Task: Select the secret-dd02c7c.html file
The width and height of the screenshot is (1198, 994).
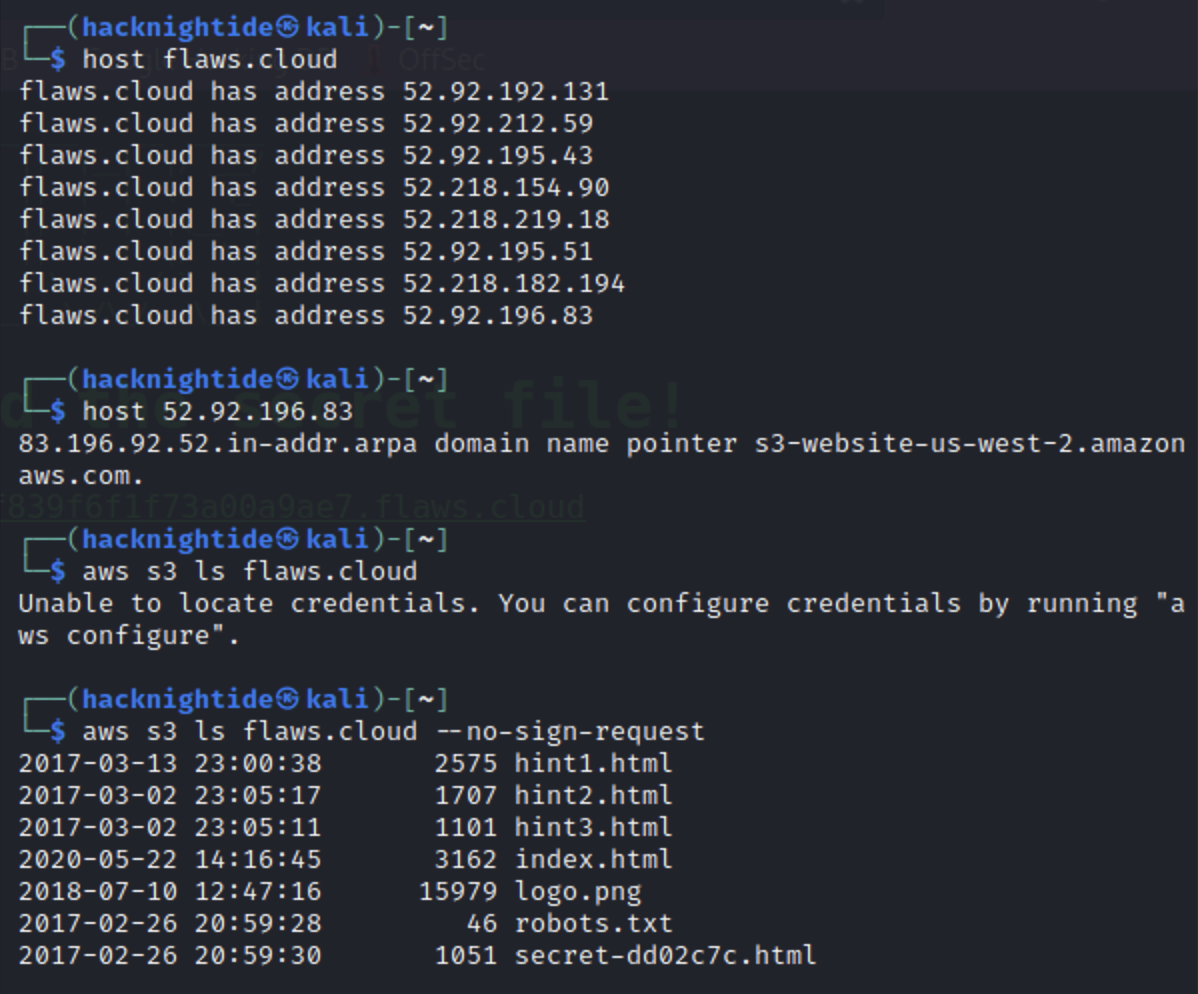Action: 665,956
